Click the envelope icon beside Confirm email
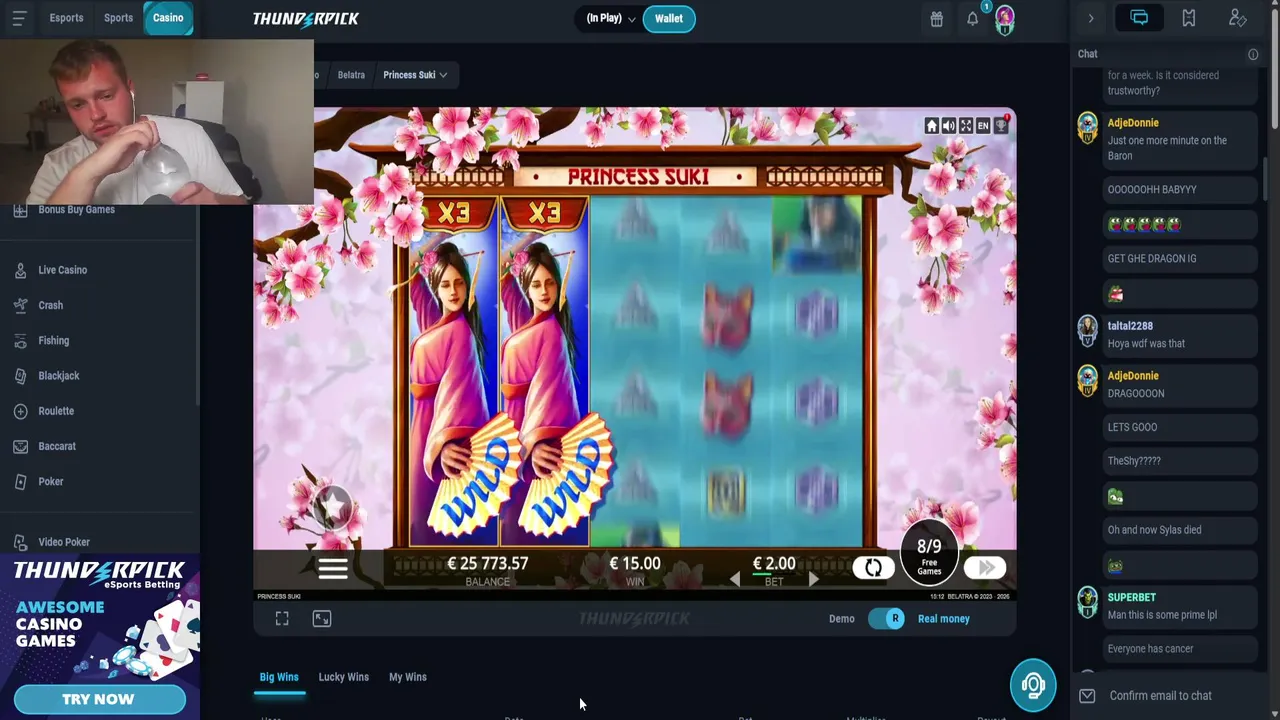 (x=1087, y=696)
